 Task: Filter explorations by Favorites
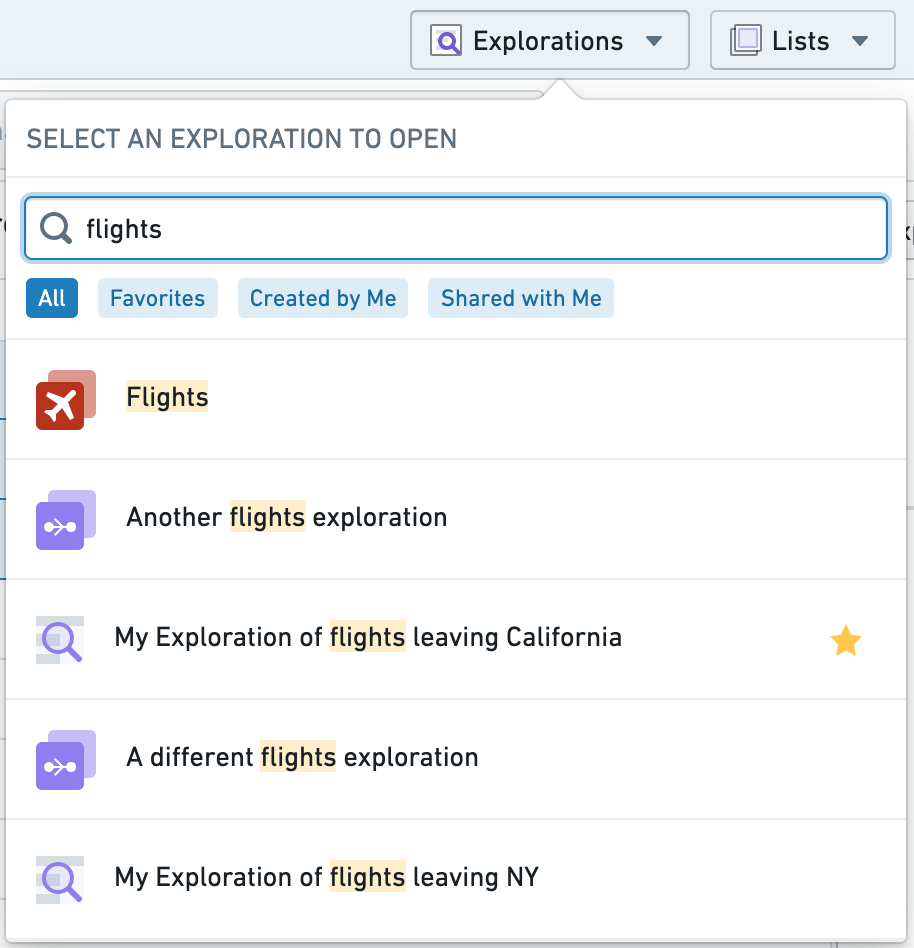158,298
